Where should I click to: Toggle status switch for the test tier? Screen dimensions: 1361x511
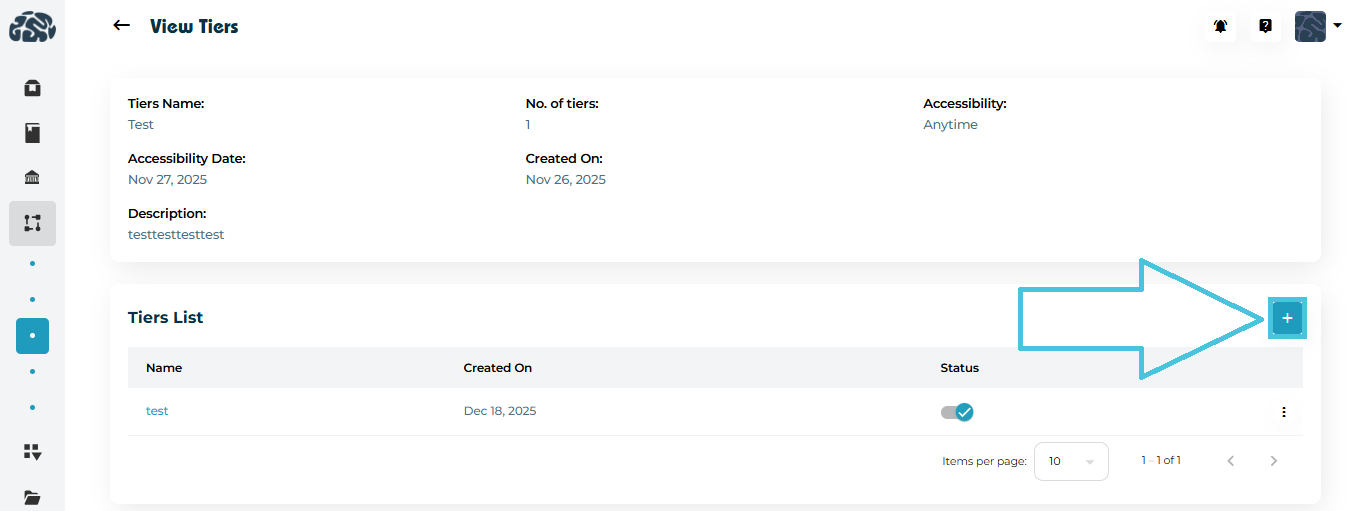tap(957, 412)
